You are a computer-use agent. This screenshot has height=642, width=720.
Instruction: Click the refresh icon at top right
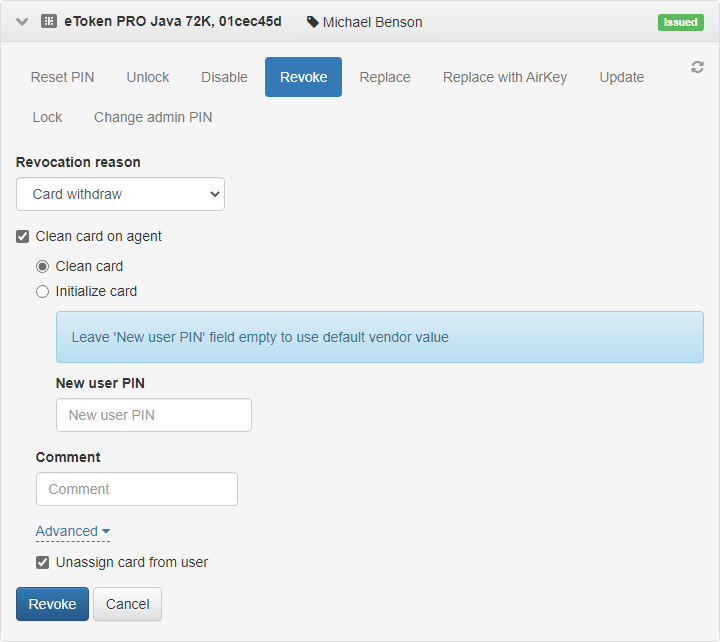coord(697,67)
